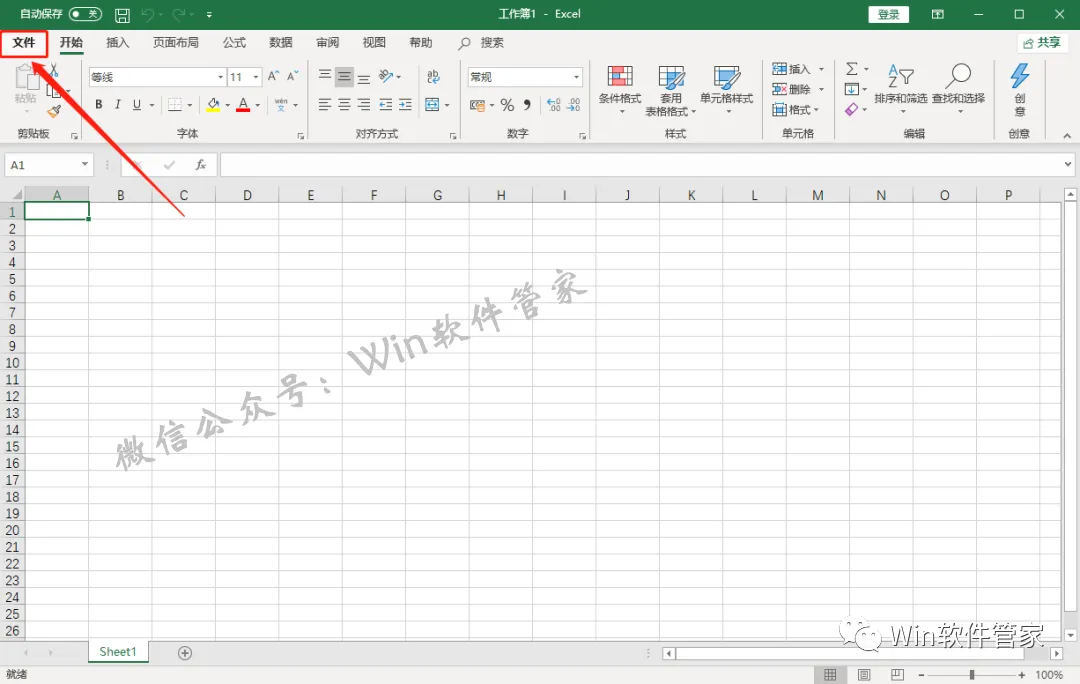Click Increase Indent icon
The height and width of the screenshot is (684, 1080).
tap(406, 105)
